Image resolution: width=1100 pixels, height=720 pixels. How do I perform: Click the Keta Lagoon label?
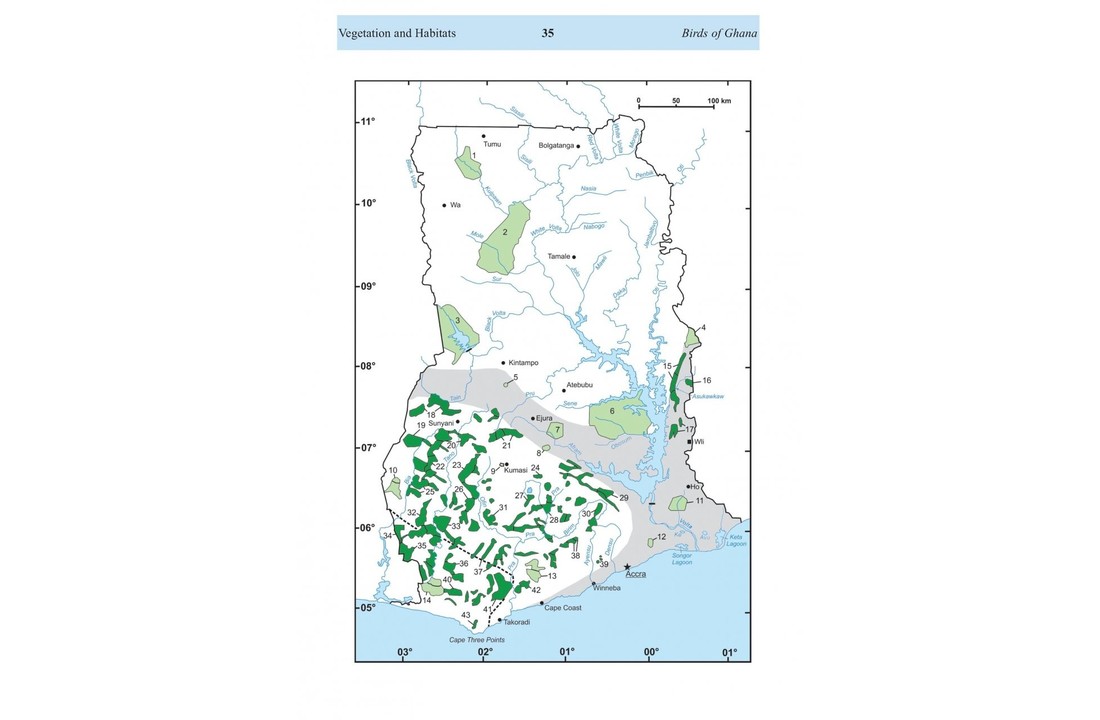737,540
